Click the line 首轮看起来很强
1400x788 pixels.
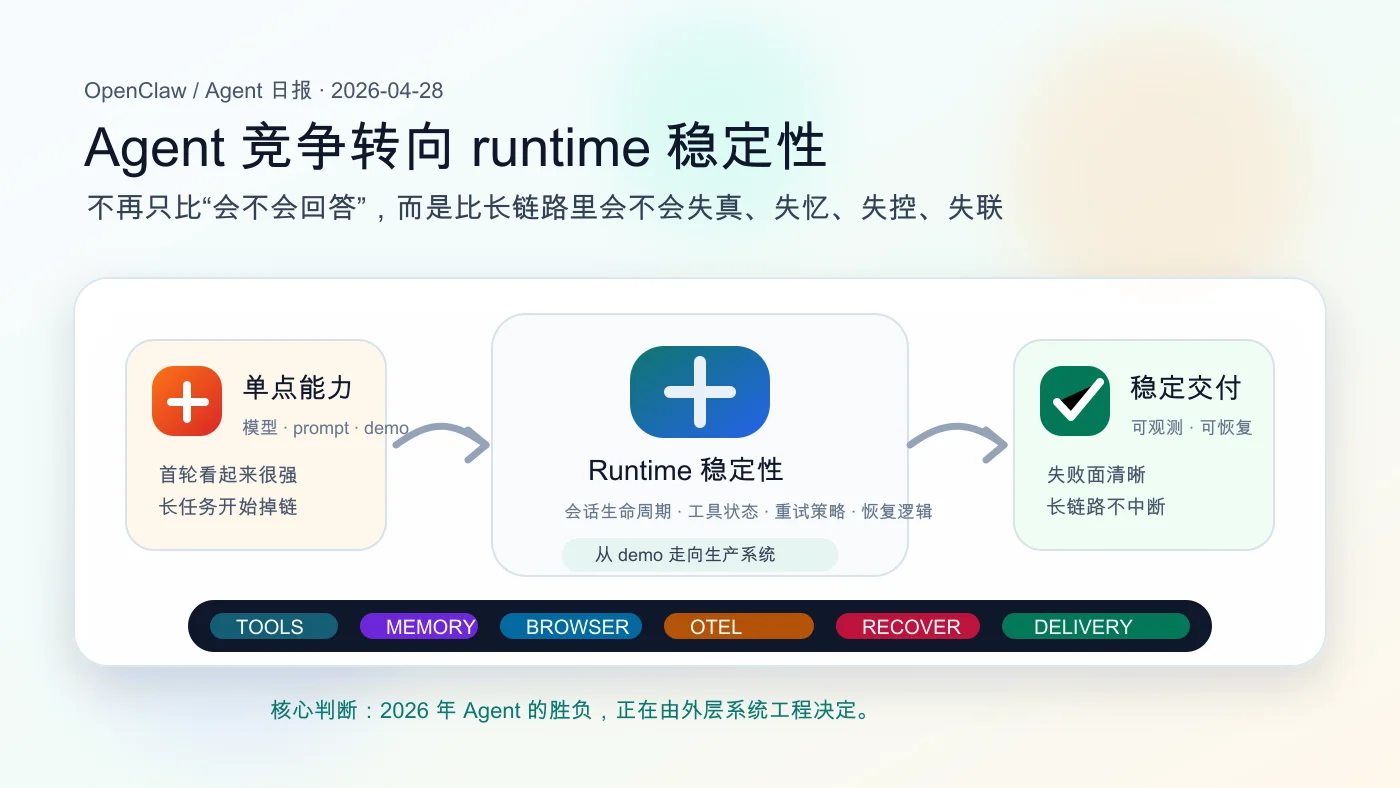click(x=228, y=475)
